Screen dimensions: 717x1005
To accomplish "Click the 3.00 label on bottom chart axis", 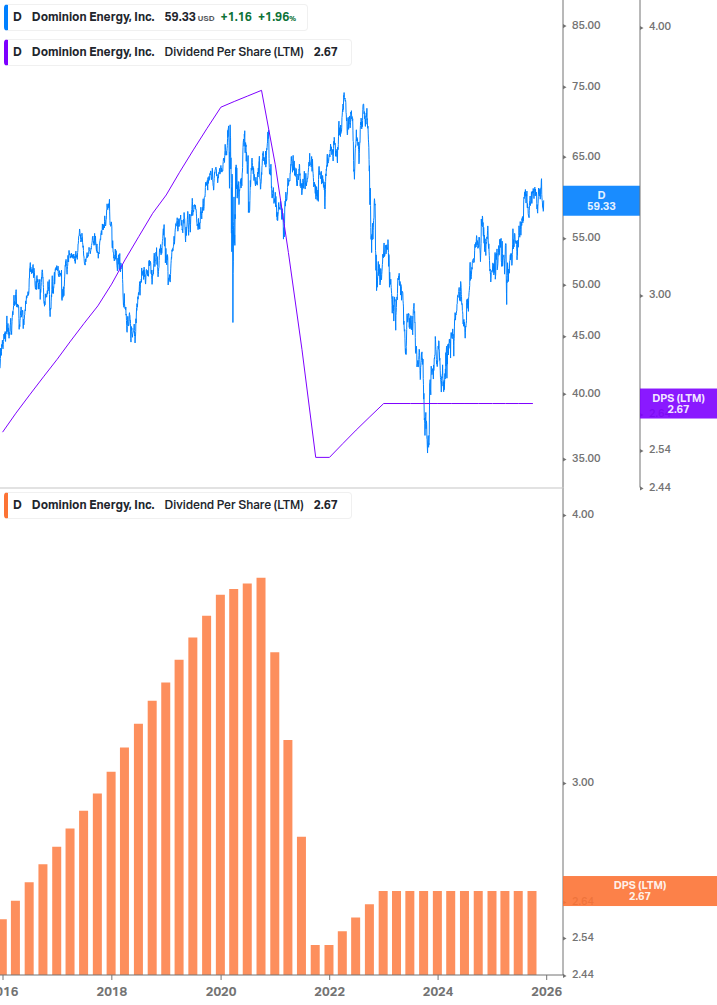I will (x=582, y=782).
